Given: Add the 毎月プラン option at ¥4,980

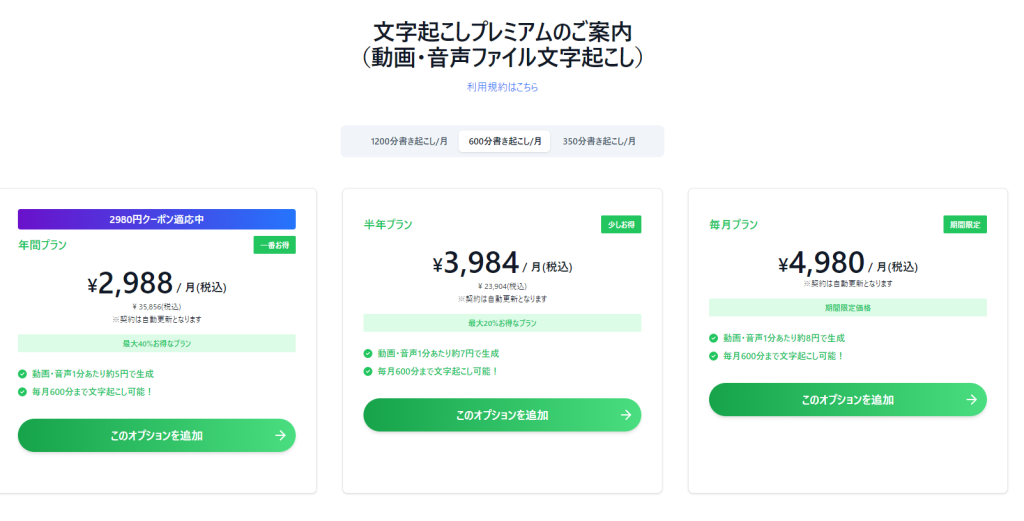Looking at the screenshot, I should click(847, 399).
